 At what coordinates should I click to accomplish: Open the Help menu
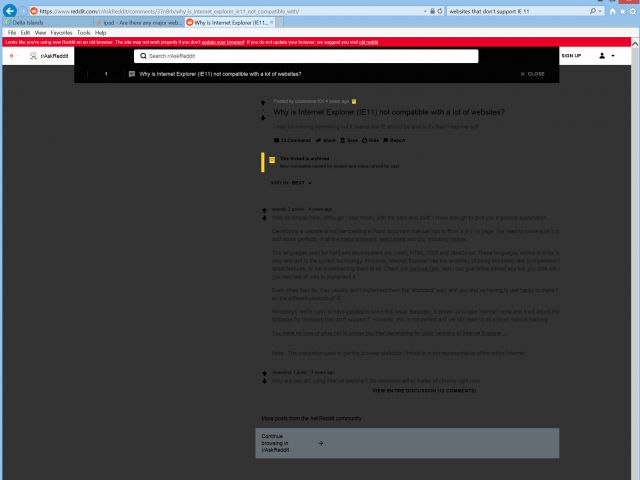(x=100, y=33)
